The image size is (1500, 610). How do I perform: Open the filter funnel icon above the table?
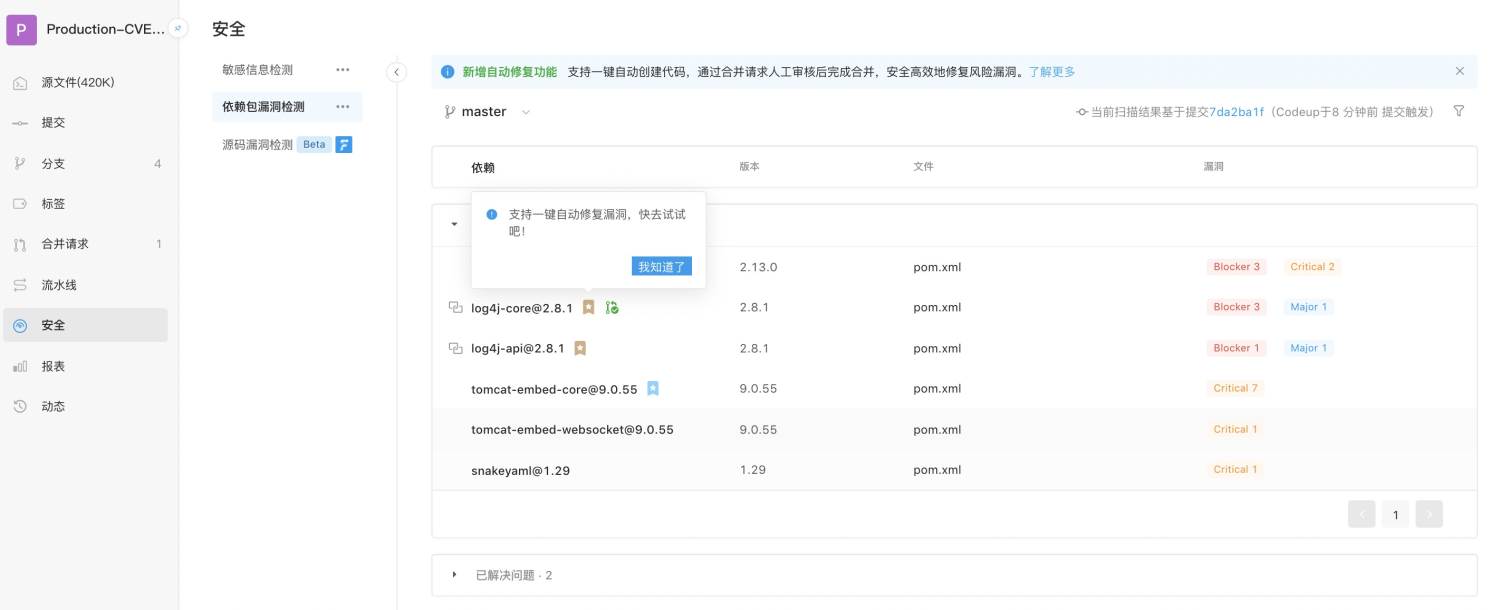click(1459, 110)
